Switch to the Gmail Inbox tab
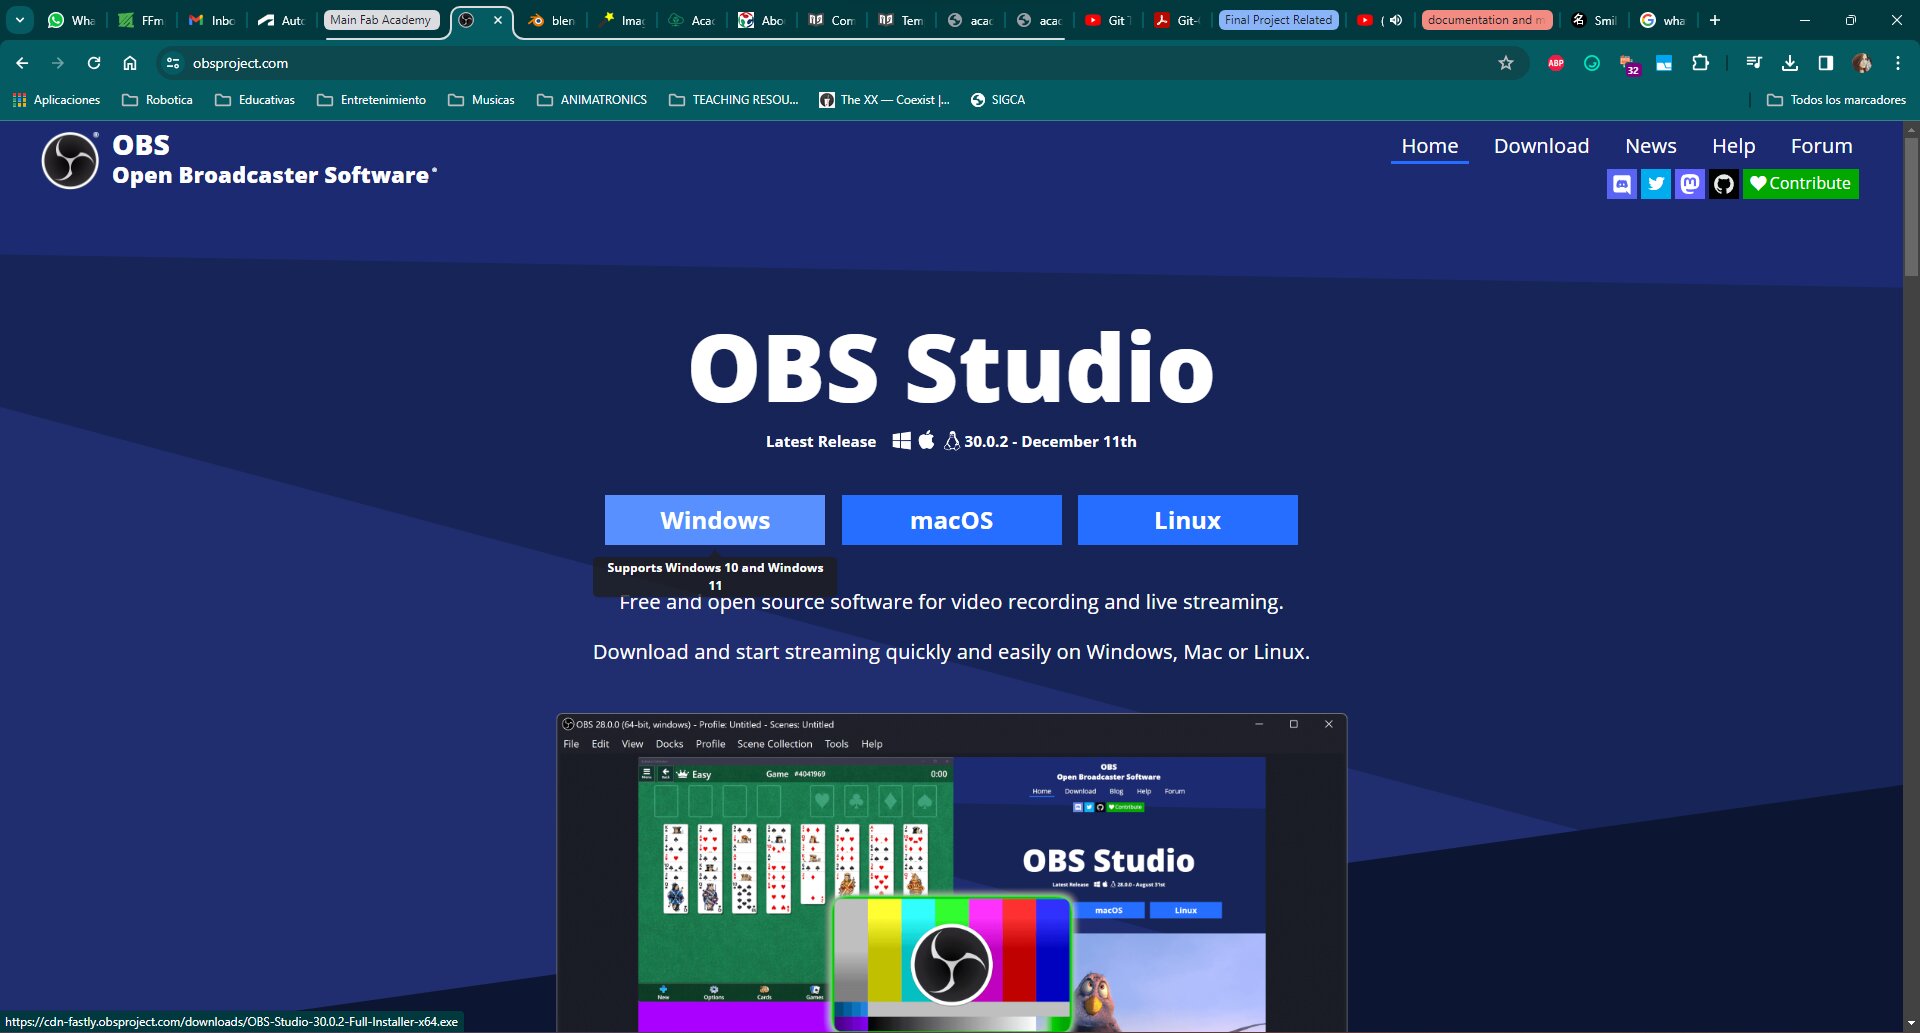This screenshot has height=1033, width=1920. pos(211,20)
